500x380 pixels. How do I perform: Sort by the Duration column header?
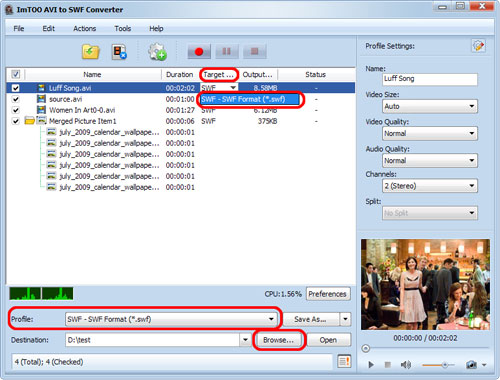click(x=180, y=74)
